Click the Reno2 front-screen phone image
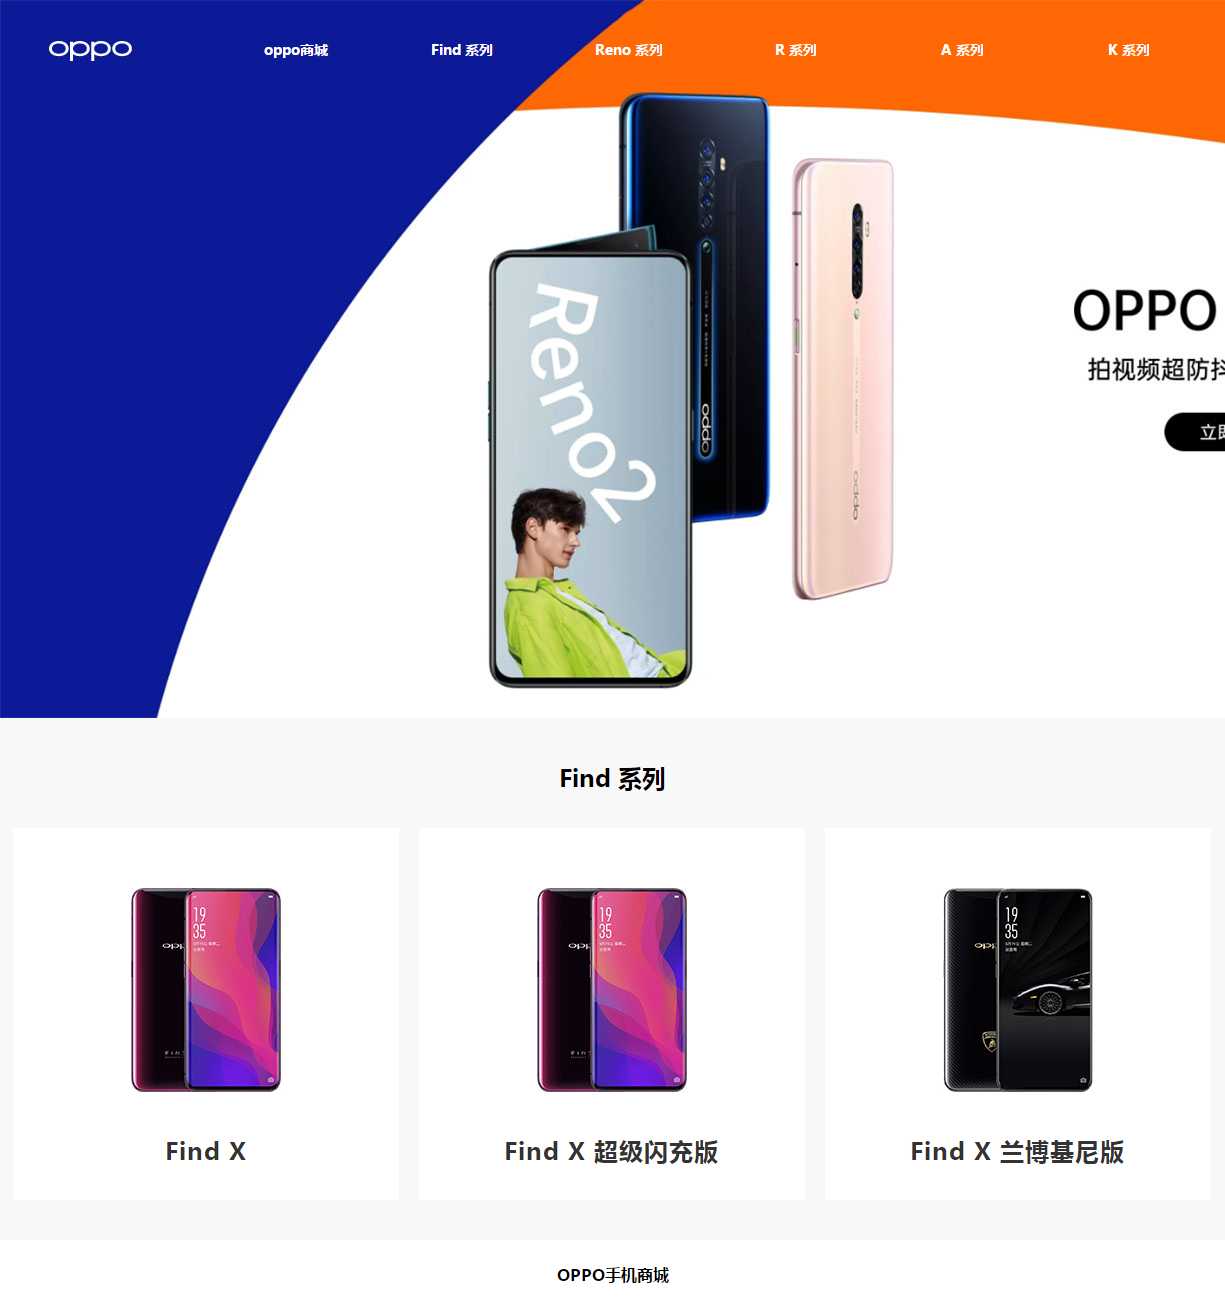Screen dimensions: 1225x1310 [x=590, y=468]
